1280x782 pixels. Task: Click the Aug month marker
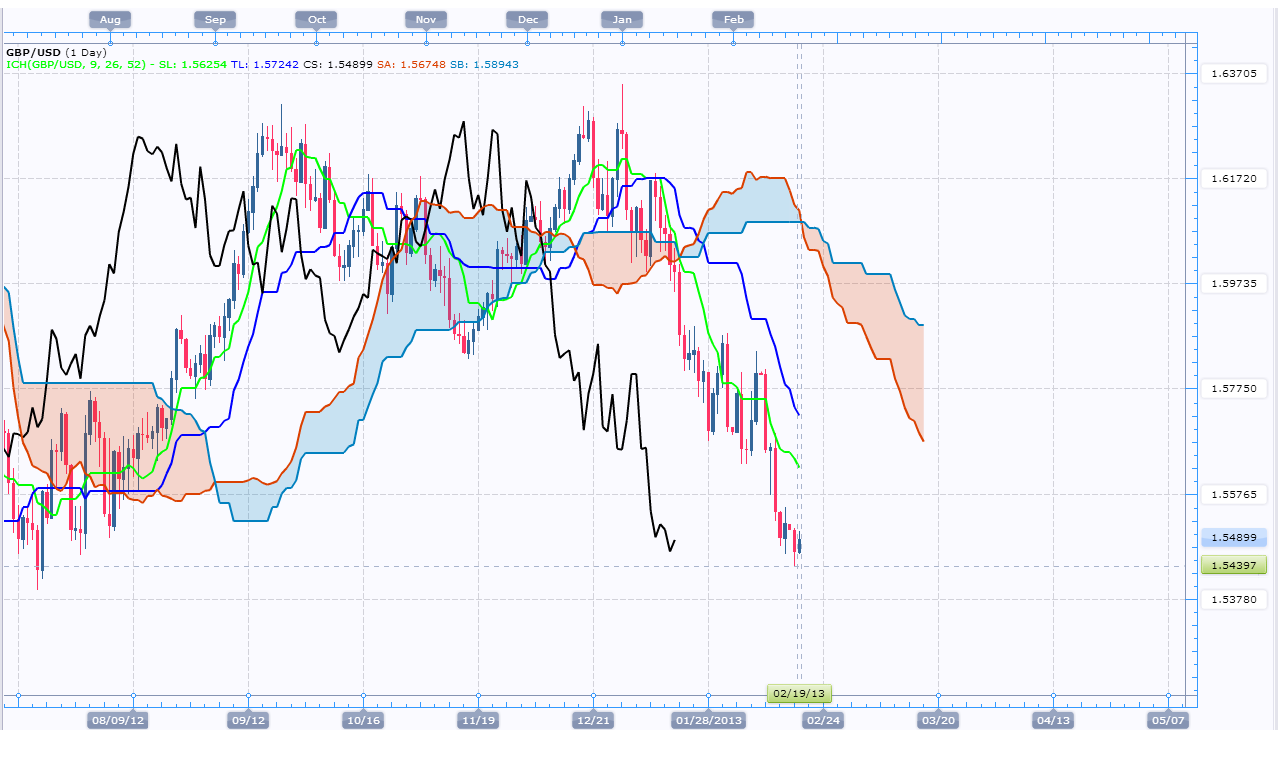[110, 19]
